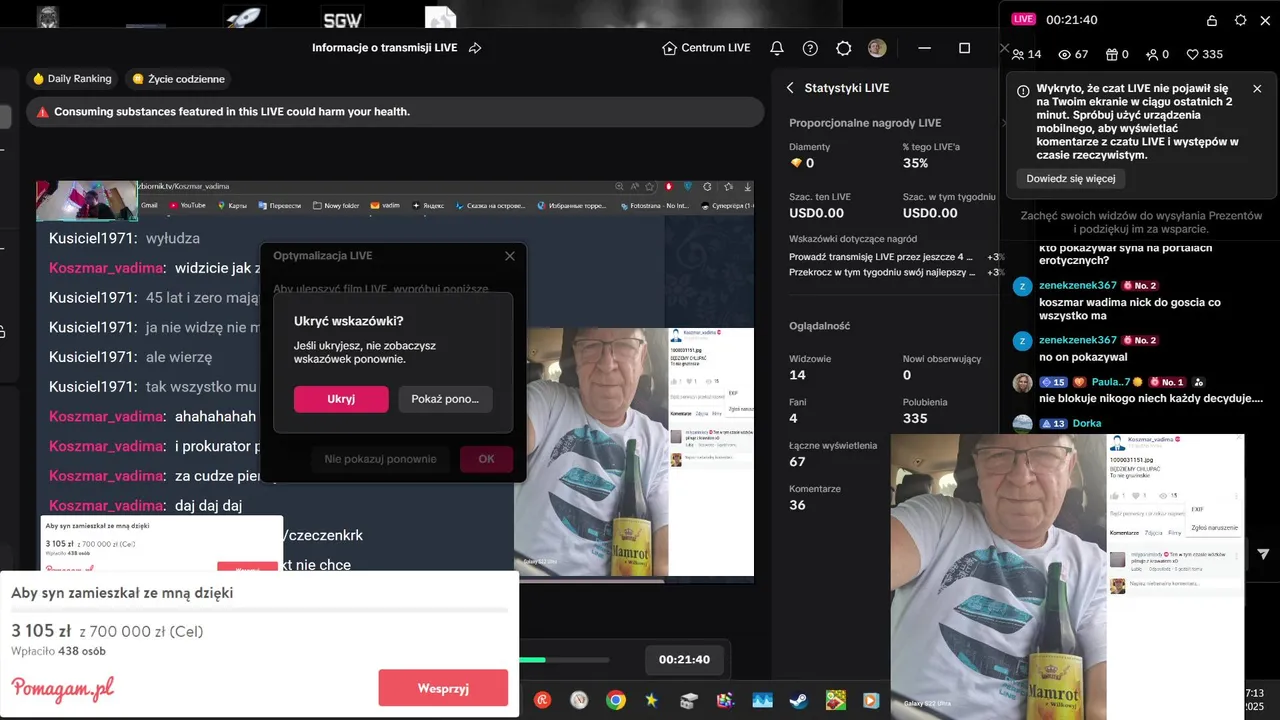Click Polubienia value 335 in stats
The width and height of the screenshot is (1280, 720).
(x=915, y=419)
